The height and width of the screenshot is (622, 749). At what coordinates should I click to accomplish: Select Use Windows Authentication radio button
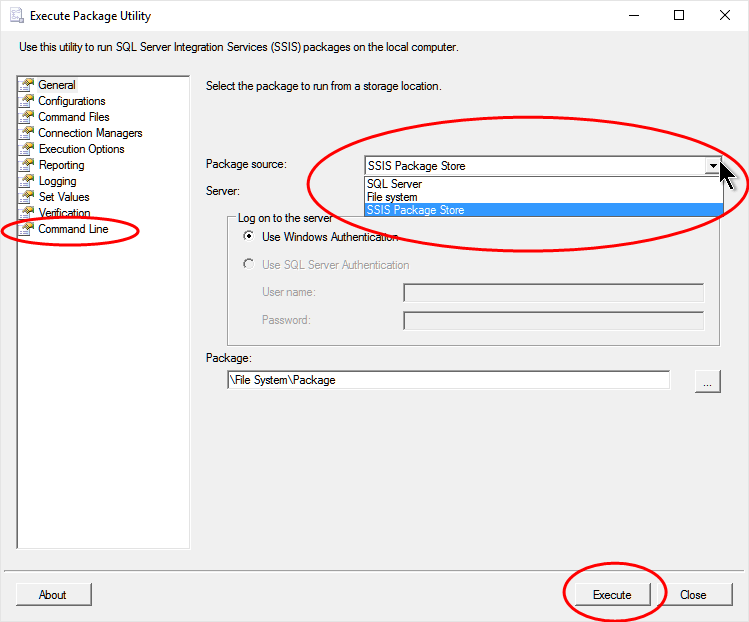[248, 236]
